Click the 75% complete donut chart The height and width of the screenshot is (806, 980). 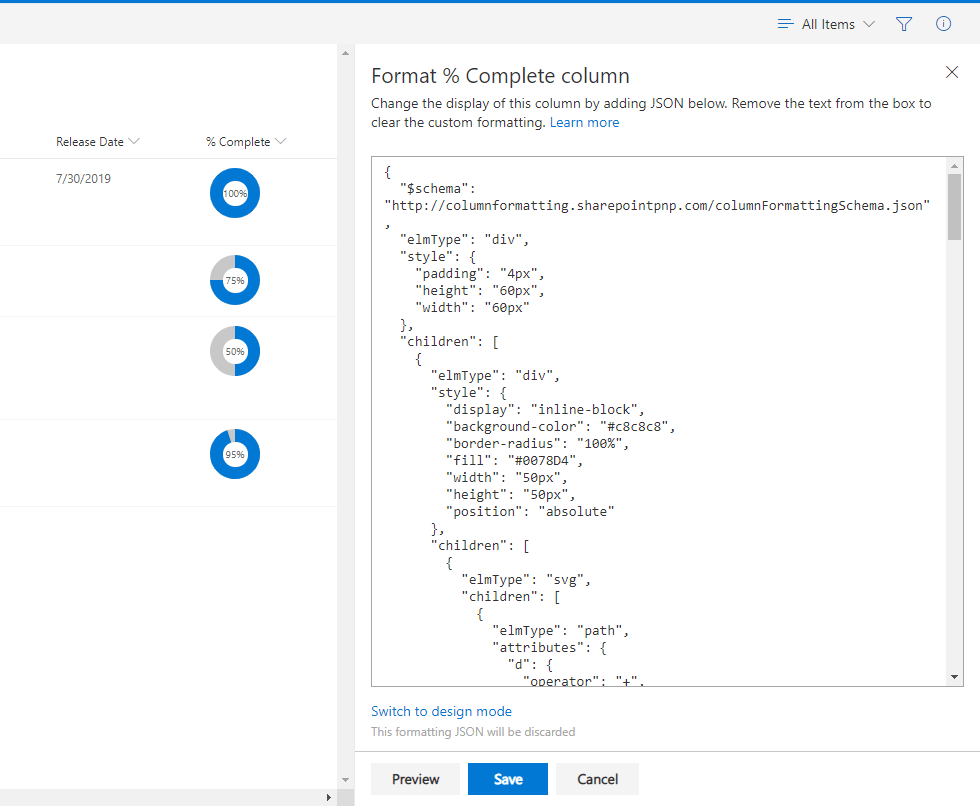click(235, 281)
